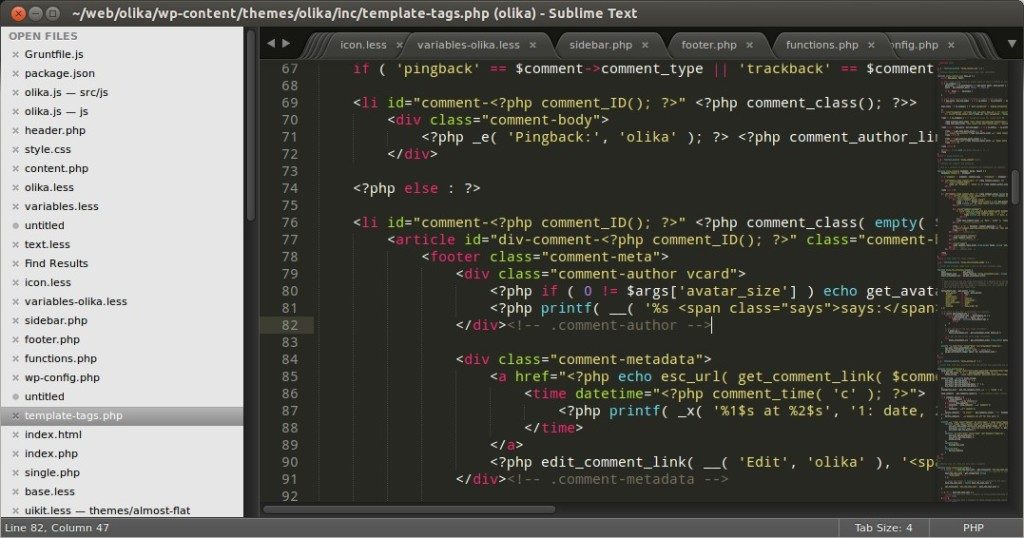Close the icon.less tab with its x
Screen dimensions: 1024x538
pyautogui.click(x=399, y=45)
